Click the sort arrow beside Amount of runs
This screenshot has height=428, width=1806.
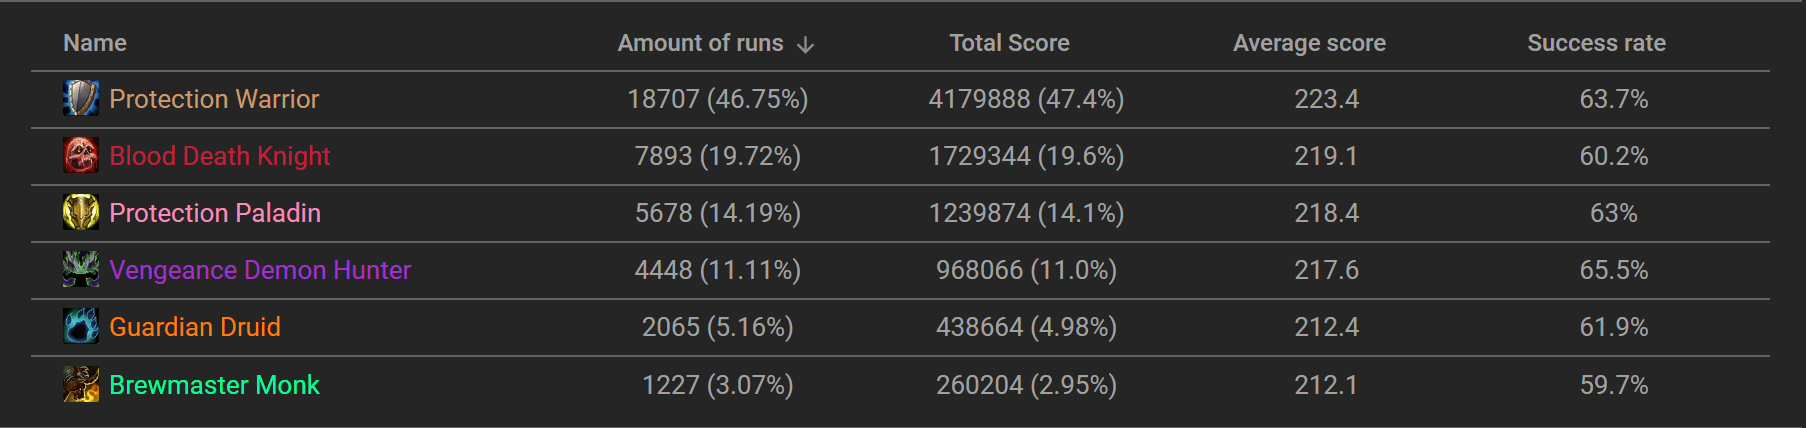click(806, 45)
